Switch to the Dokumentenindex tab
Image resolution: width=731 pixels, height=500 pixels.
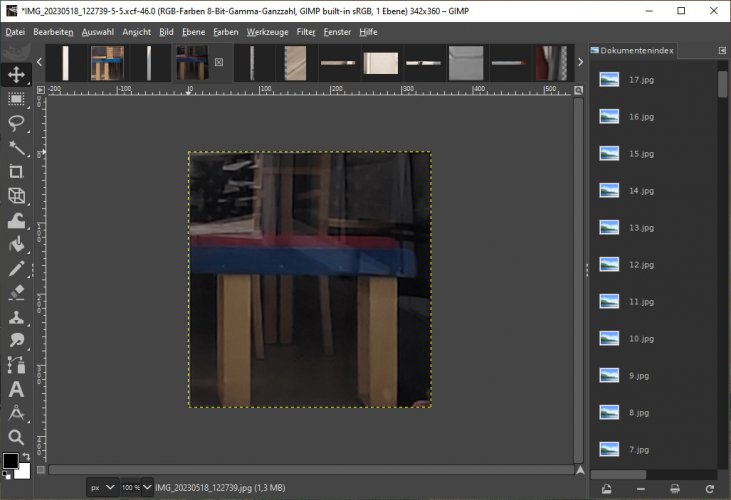(633, 50)
